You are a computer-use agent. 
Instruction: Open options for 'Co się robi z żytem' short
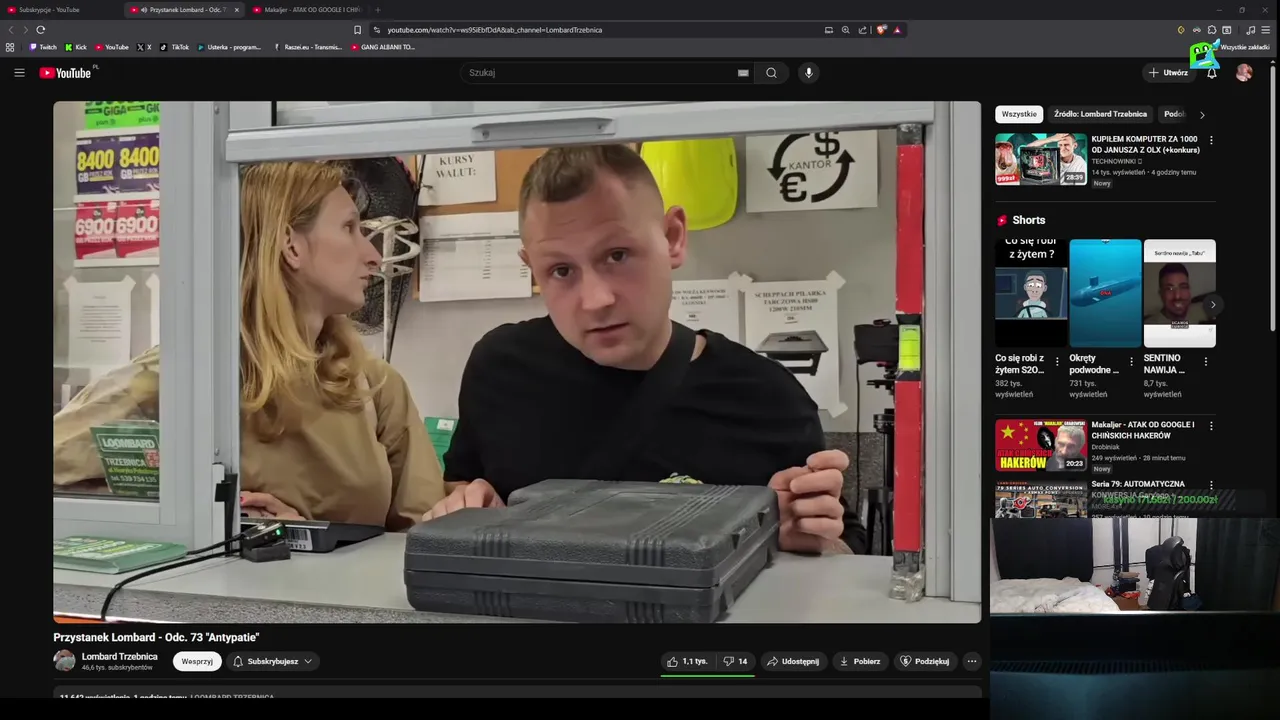coord(1057,361)
